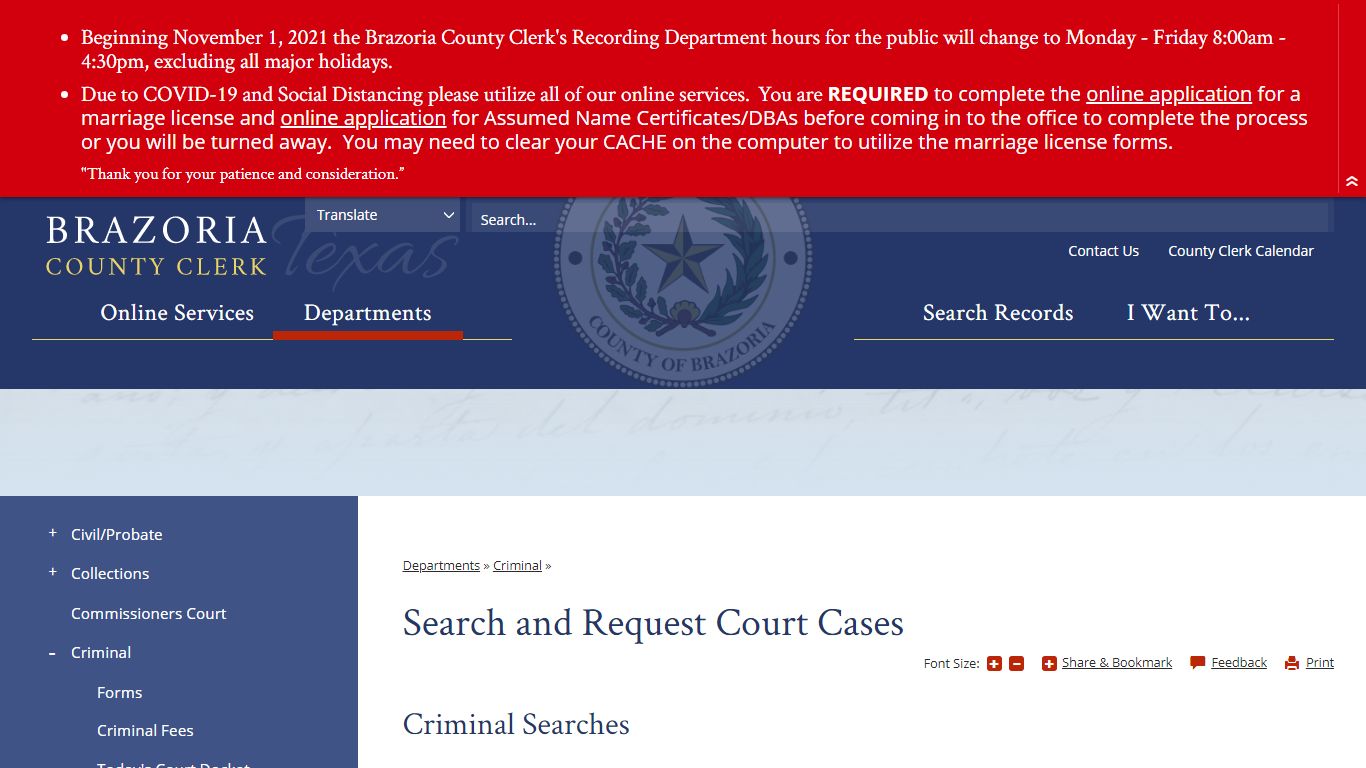Click the Feedback speech bubble icon
1366x768 pixels.
coord(1198,663)
